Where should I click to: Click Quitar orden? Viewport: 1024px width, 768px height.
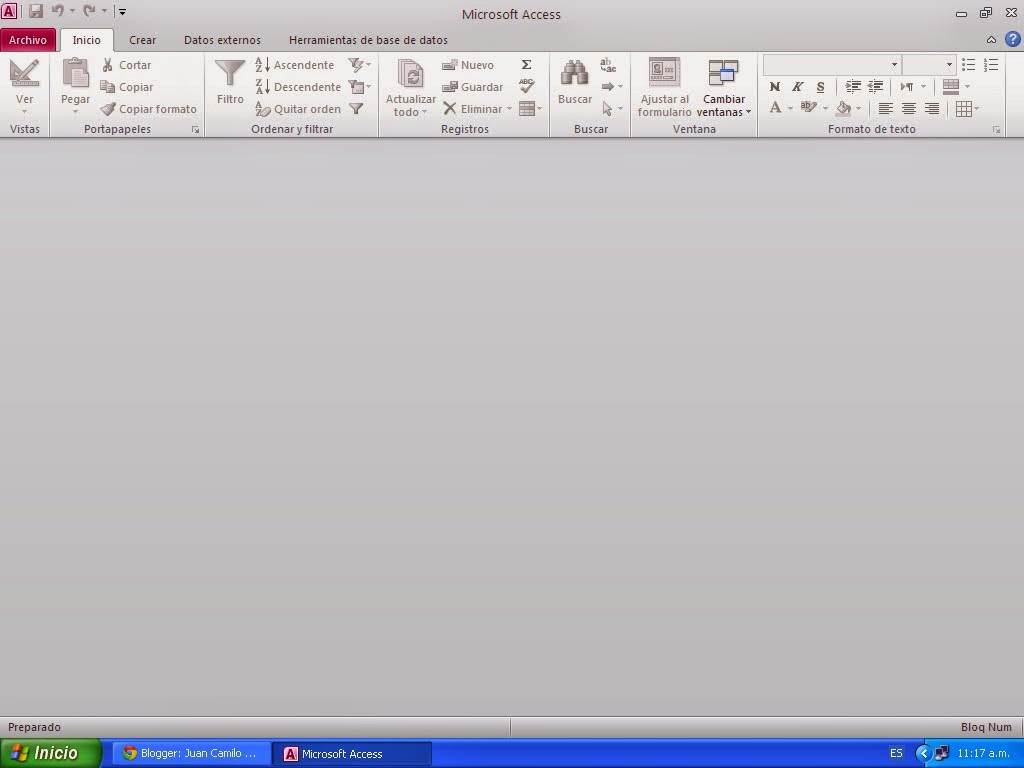pyautogui.click(x=298, y=109)
